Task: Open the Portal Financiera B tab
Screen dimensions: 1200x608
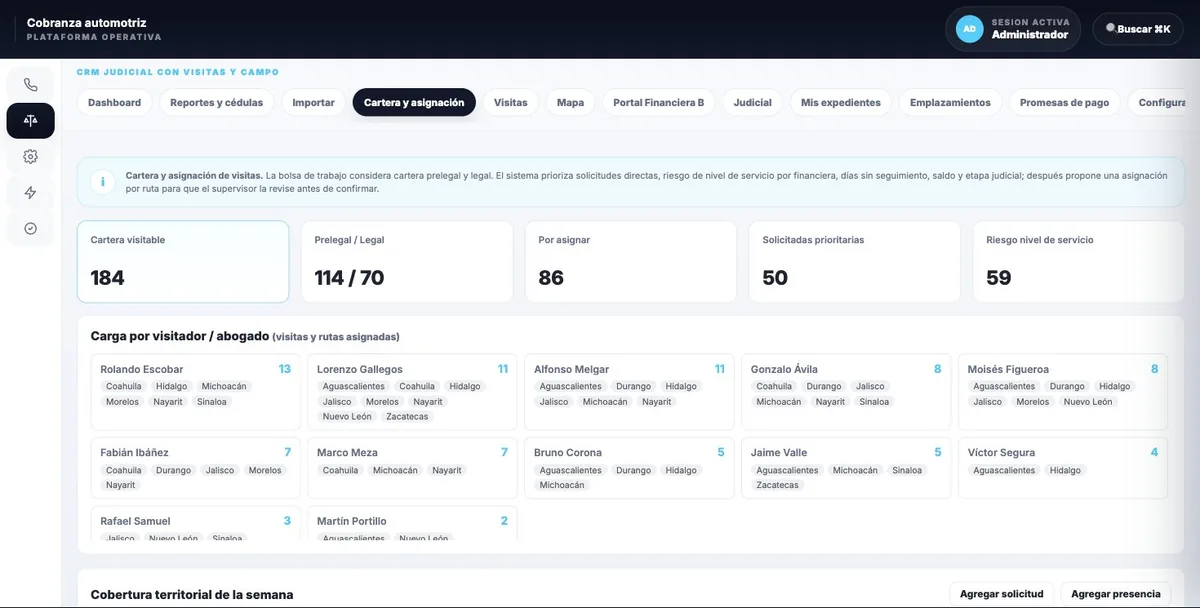Action: click(659, 103)
